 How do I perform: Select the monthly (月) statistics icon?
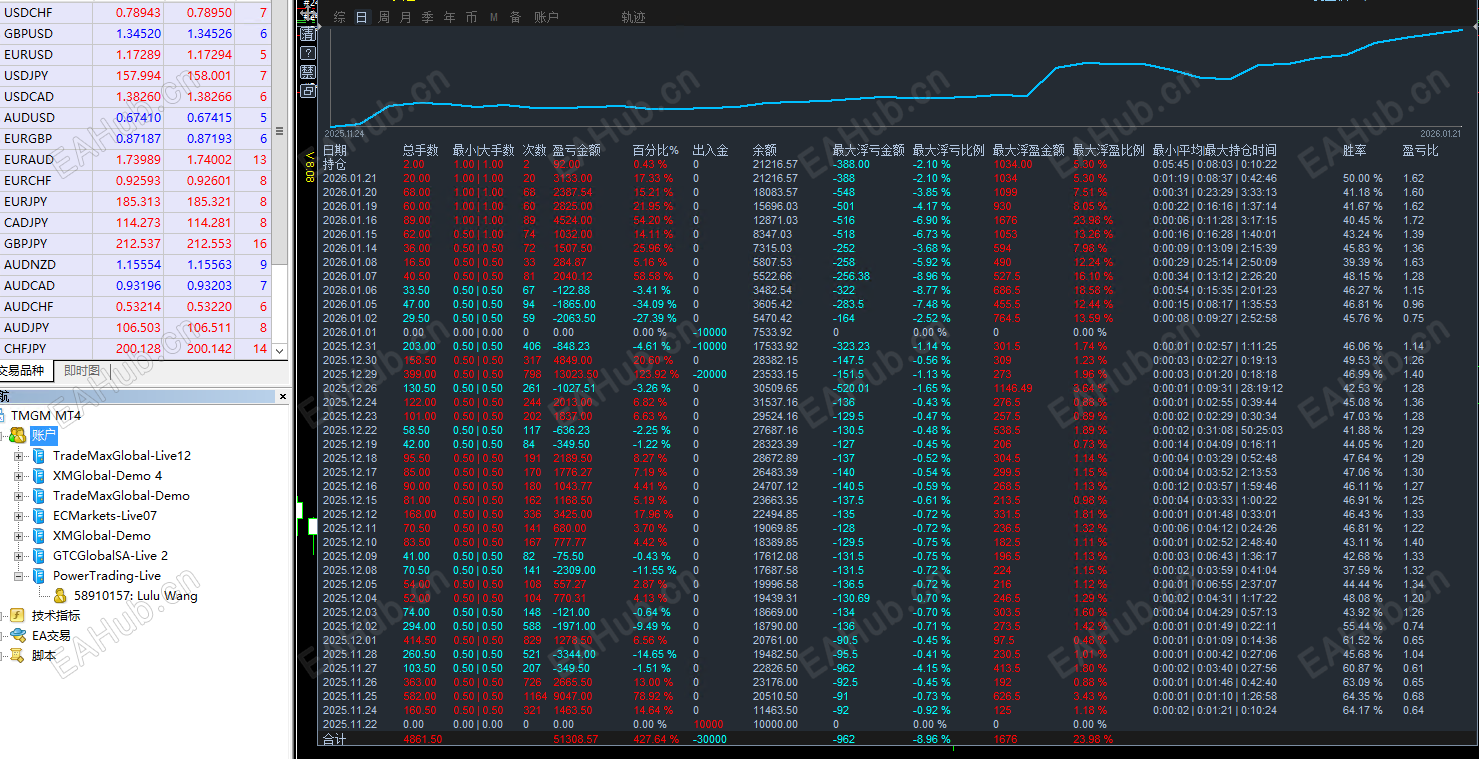click(405, 16)
